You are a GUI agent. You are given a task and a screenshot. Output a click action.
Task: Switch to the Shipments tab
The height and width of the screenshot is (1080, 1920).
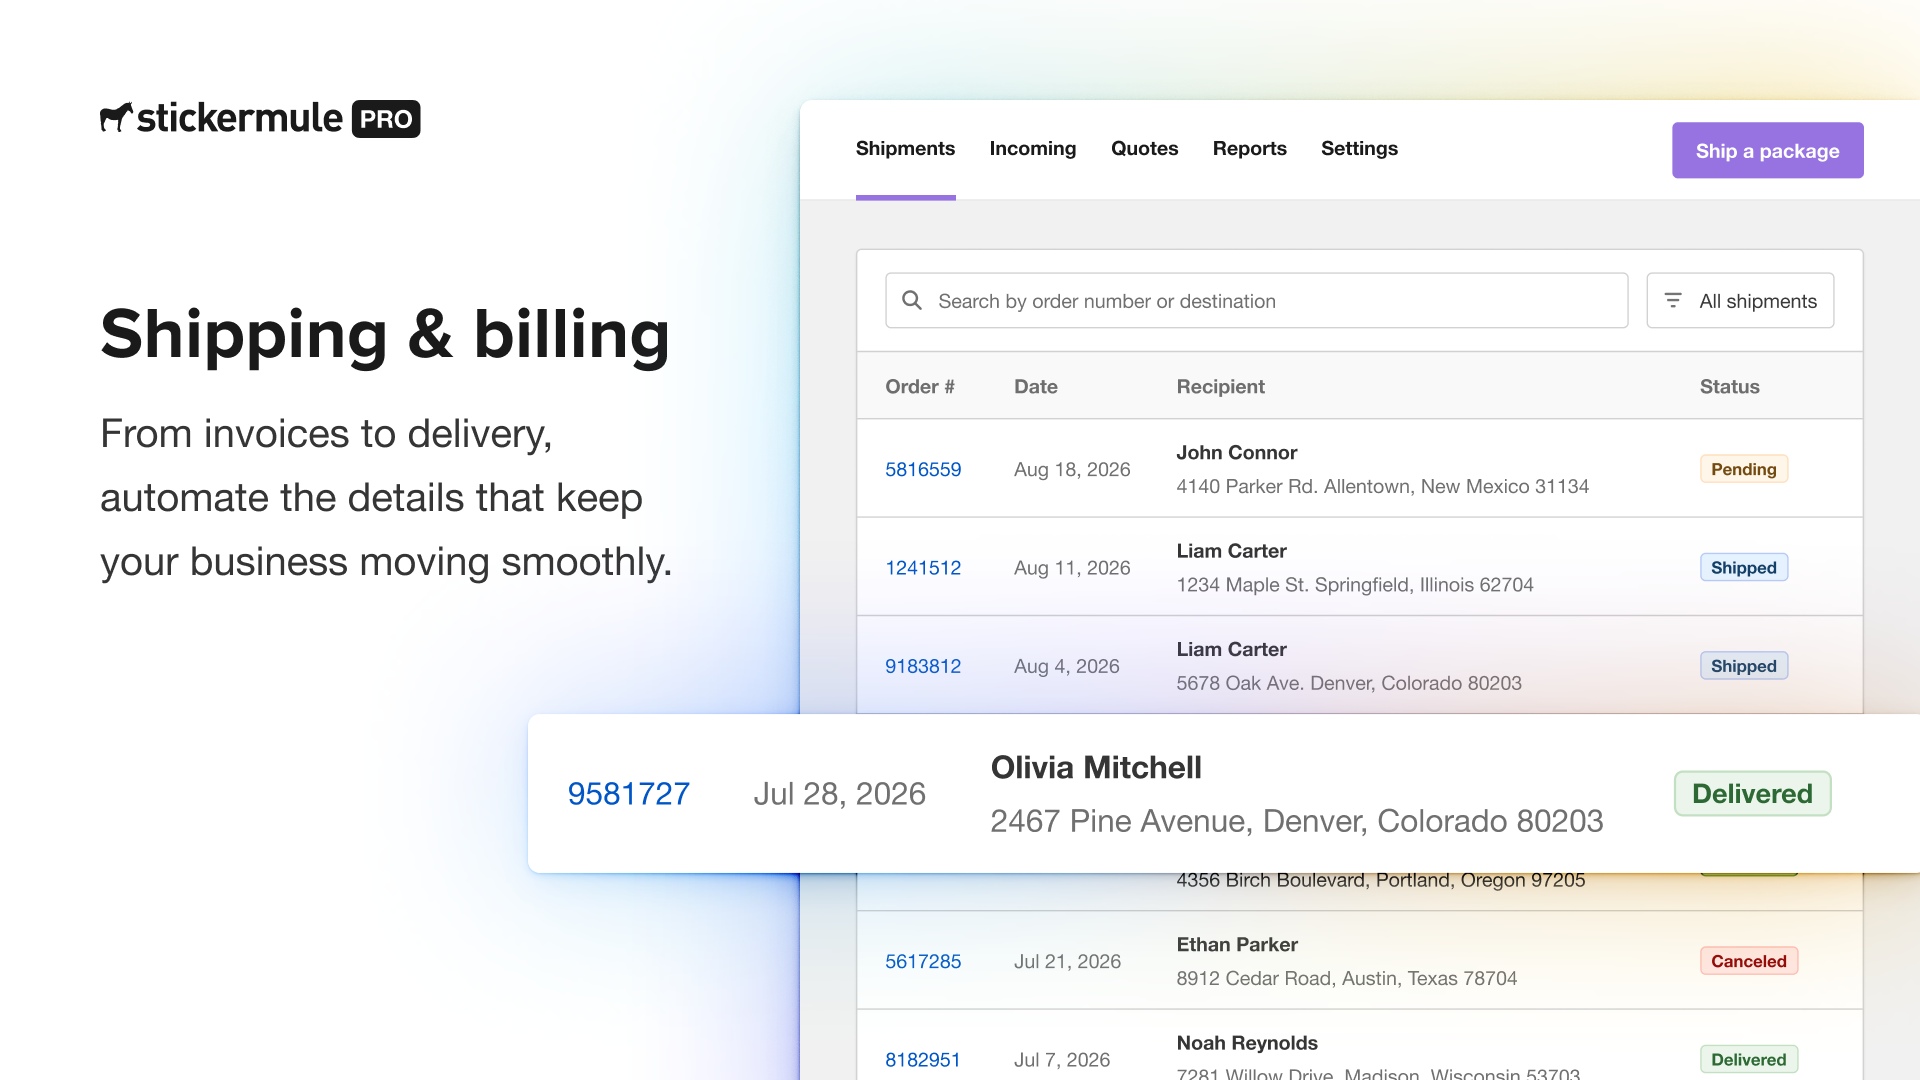pos(905,148)
